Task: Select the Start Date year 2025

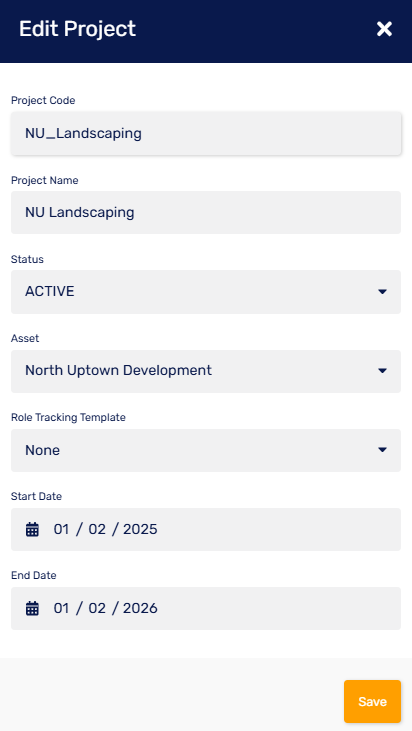Action: click(x=140, y=529)
